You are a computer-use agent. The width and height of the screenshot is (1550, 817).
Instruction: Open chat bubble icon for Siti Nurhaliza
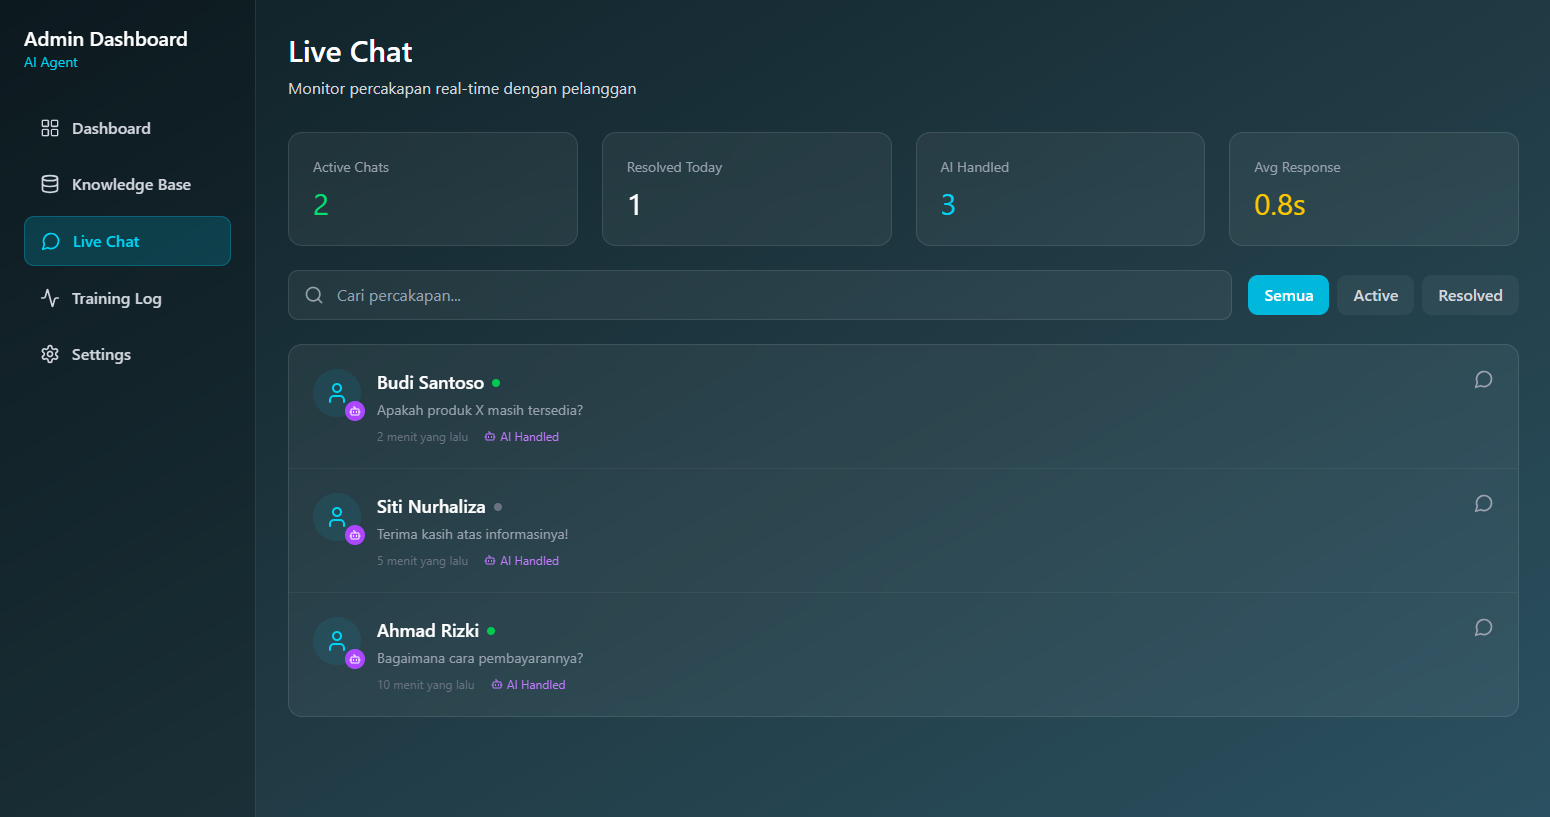tap(1483, 504)
